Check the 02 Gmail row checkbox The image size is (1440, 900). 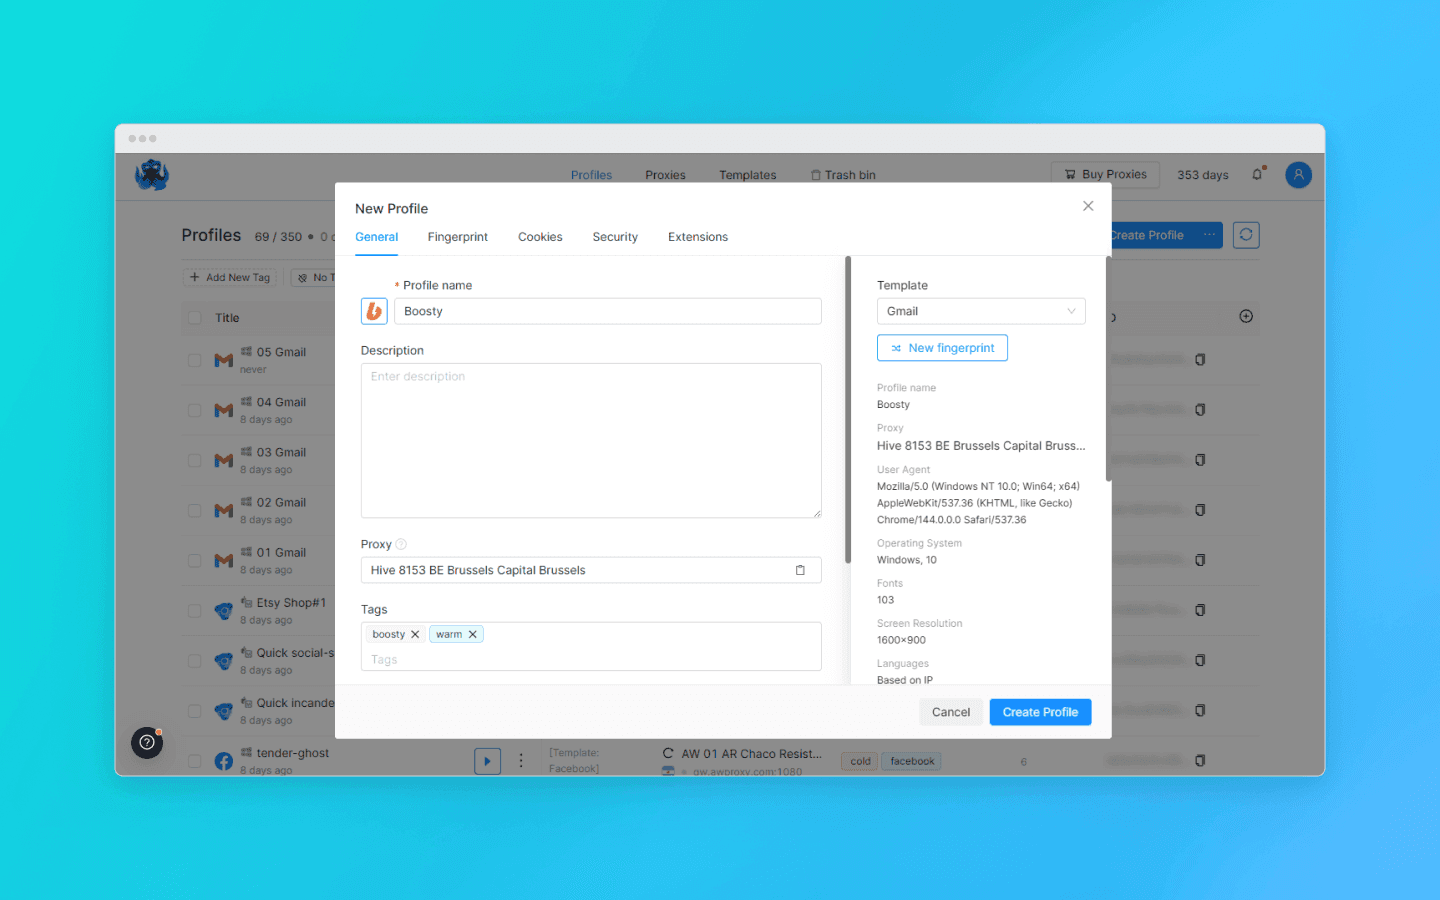click(x=195, y=510)
